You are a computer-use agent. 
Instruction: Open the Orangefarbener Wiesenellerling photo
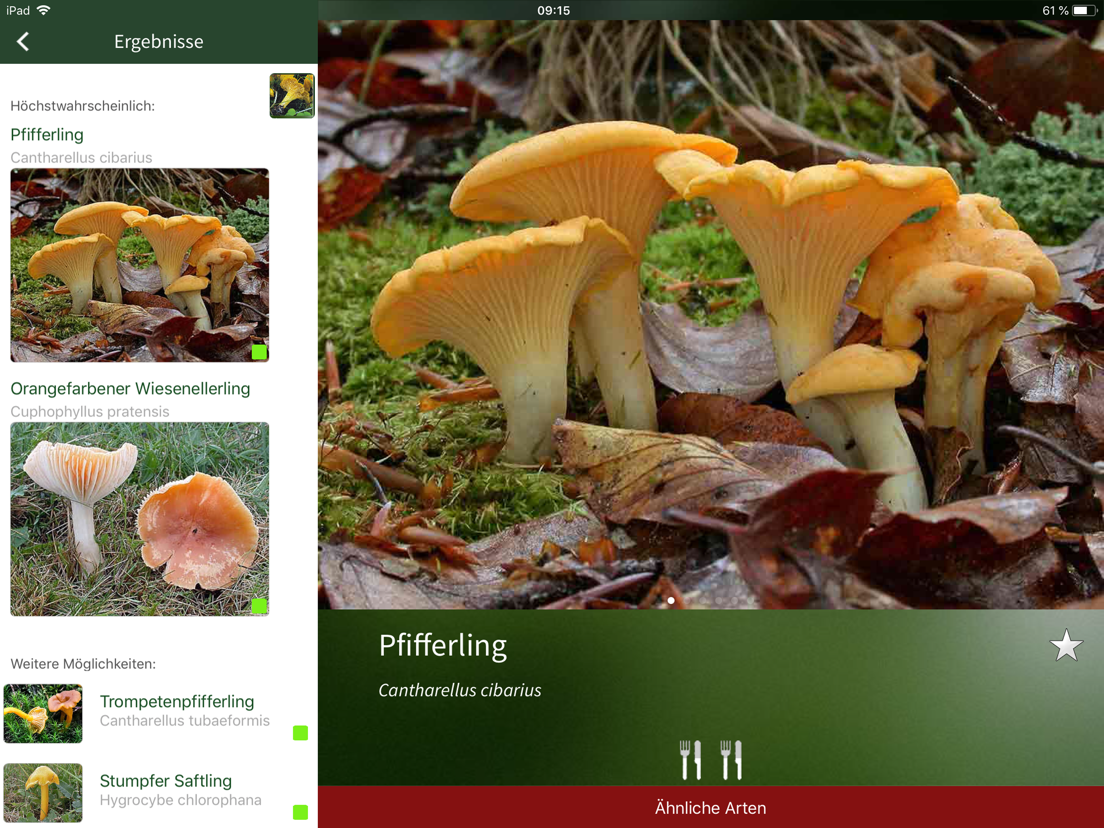click(139, 519)
